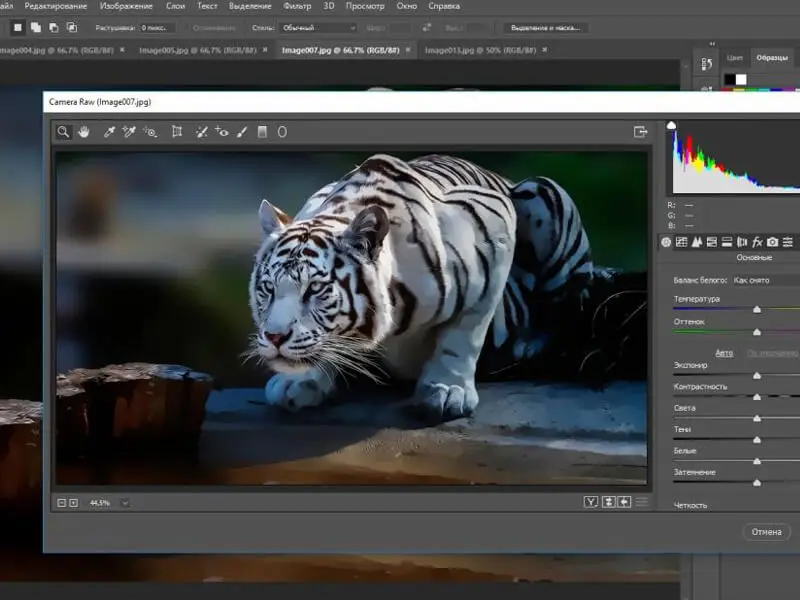Click the Отмена button
The image size is (800, 600).
point(766,531)
